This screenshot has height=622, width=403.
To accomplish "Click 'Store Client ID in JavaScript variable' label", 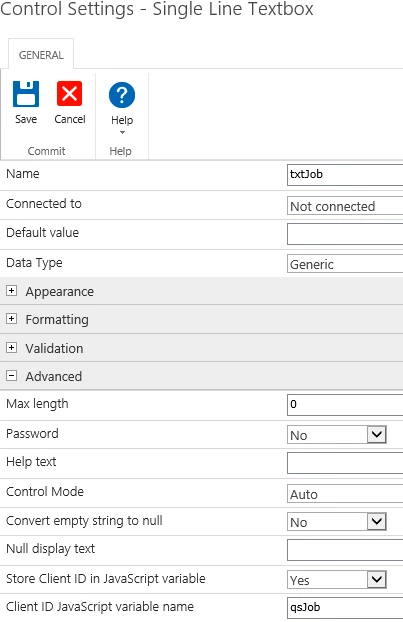I will (x=106, y=579).
